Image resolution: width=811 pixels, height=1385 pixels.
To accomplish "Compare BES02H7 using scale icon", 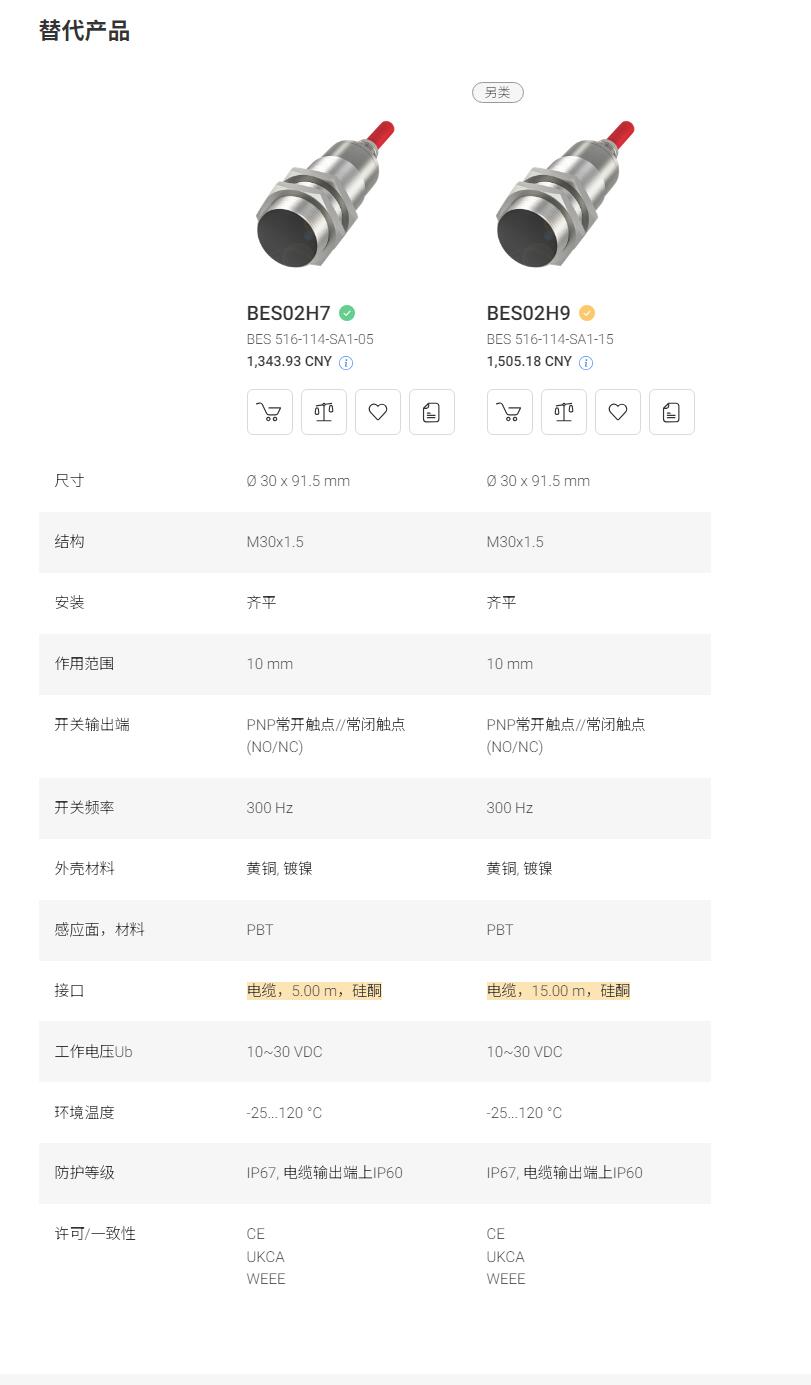I will 324,412.
